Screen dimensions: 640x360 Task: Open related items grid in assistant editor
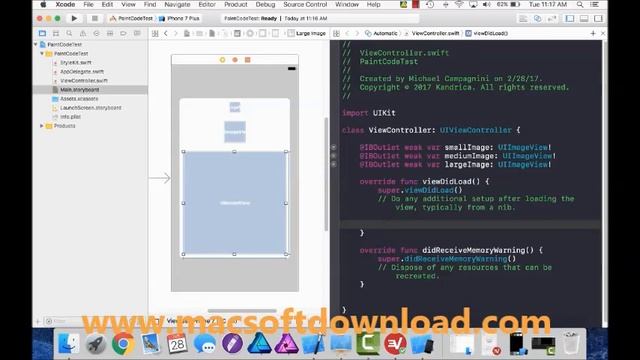click(336, 33)
